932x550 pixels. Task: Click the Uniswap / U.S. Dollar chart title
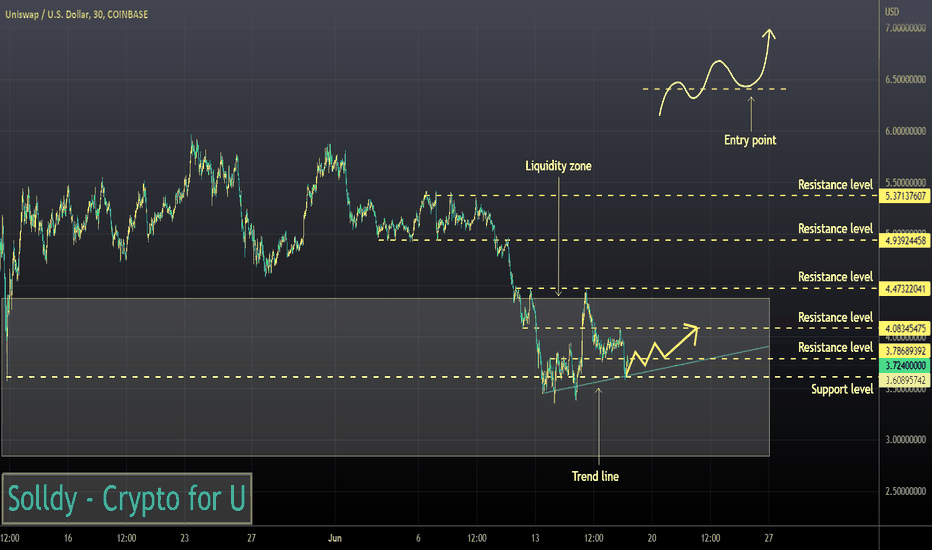[x=77, y=14]
